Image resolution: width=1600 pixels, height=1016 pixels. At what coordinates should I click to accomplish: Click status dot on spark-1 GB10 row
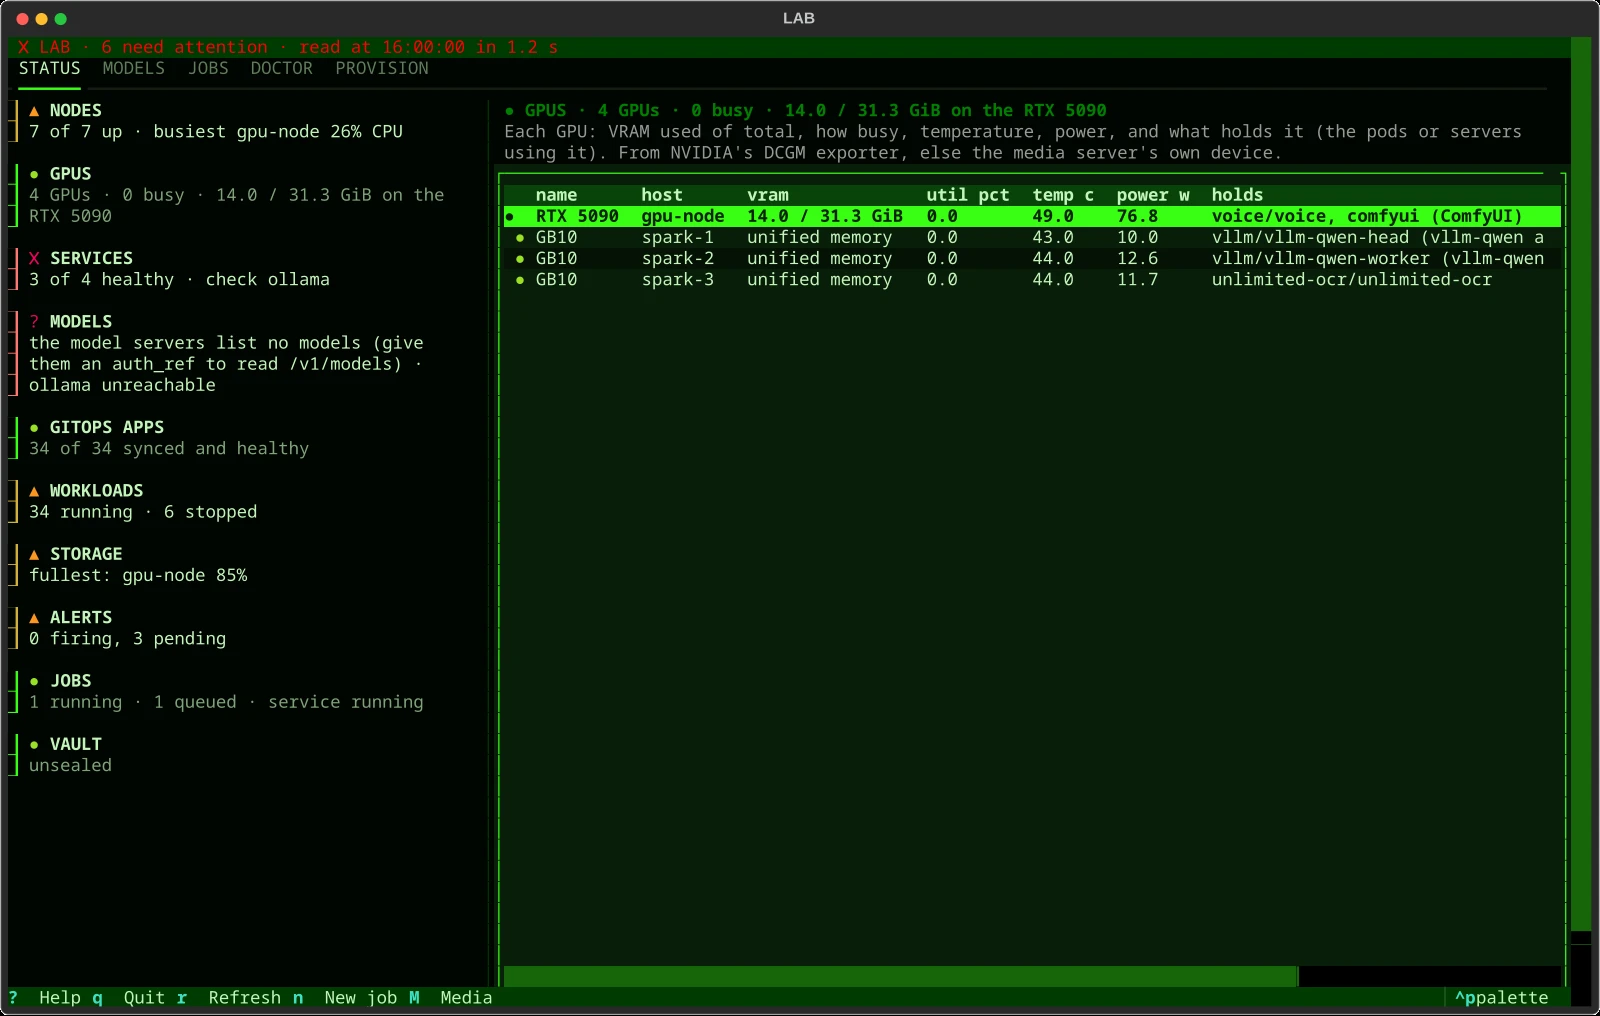tap(519, 238)
